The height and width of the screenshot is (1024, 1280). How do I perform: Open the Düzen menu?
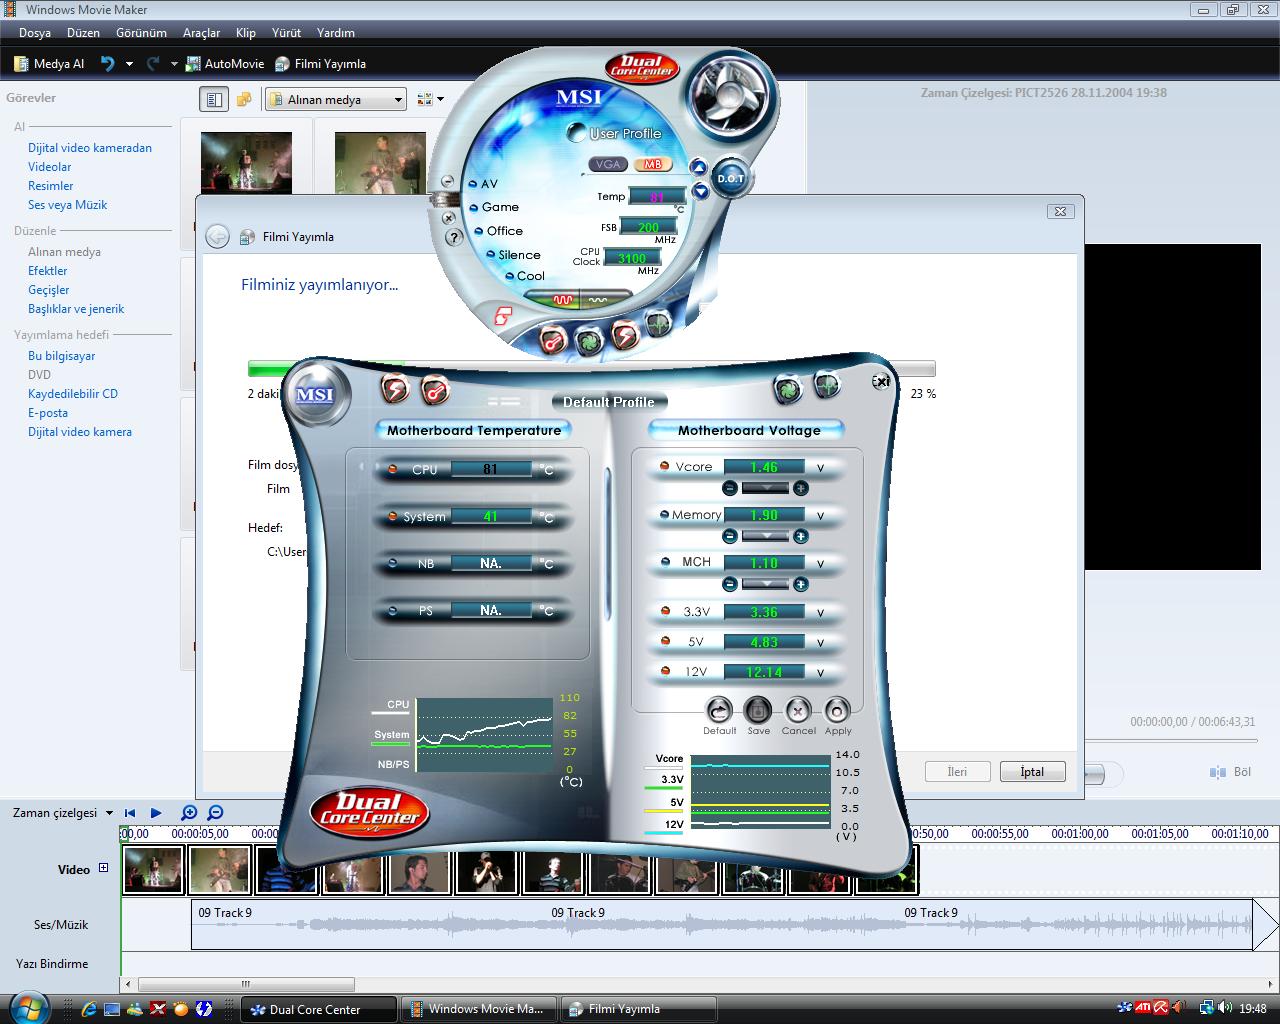tap(83, 33)
